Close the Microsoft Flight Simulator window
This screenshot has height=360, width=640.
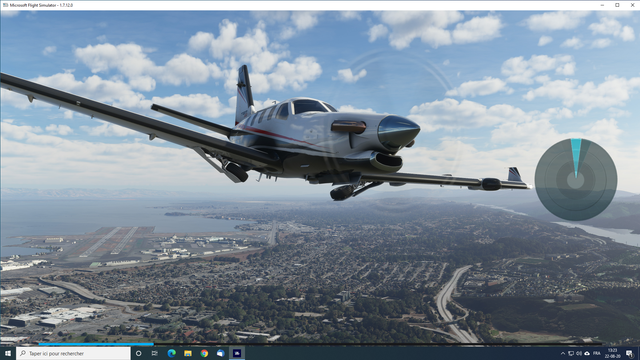click(x=632, y=5)
